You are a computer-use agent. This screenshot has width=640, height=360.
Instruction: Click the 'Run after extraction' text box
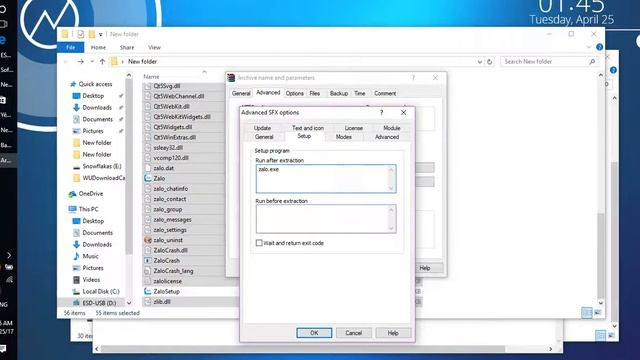[326, 178]
